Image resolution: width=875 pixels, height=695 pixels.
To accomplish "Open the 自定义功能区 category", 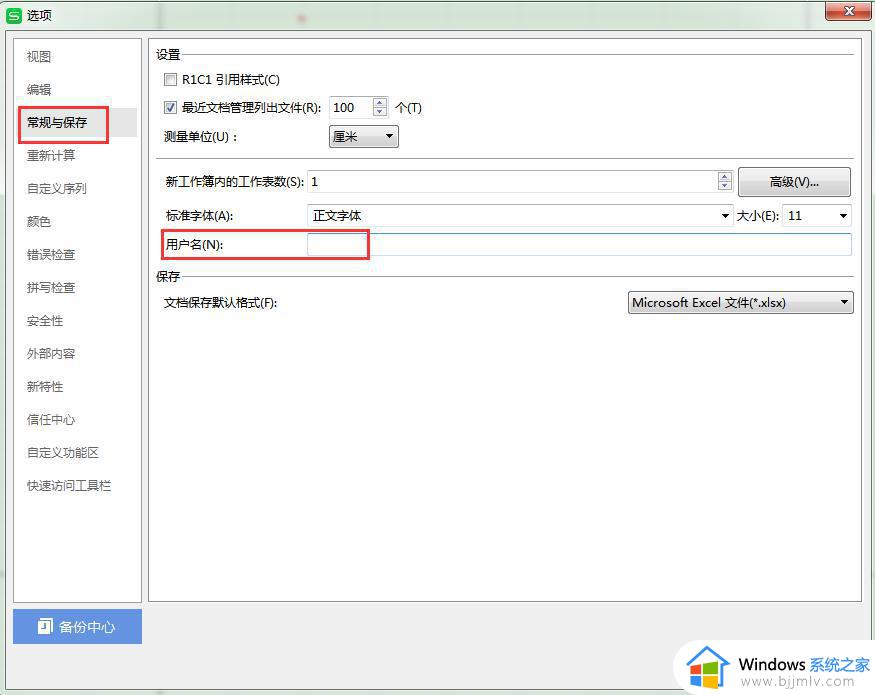I will 62,452.
